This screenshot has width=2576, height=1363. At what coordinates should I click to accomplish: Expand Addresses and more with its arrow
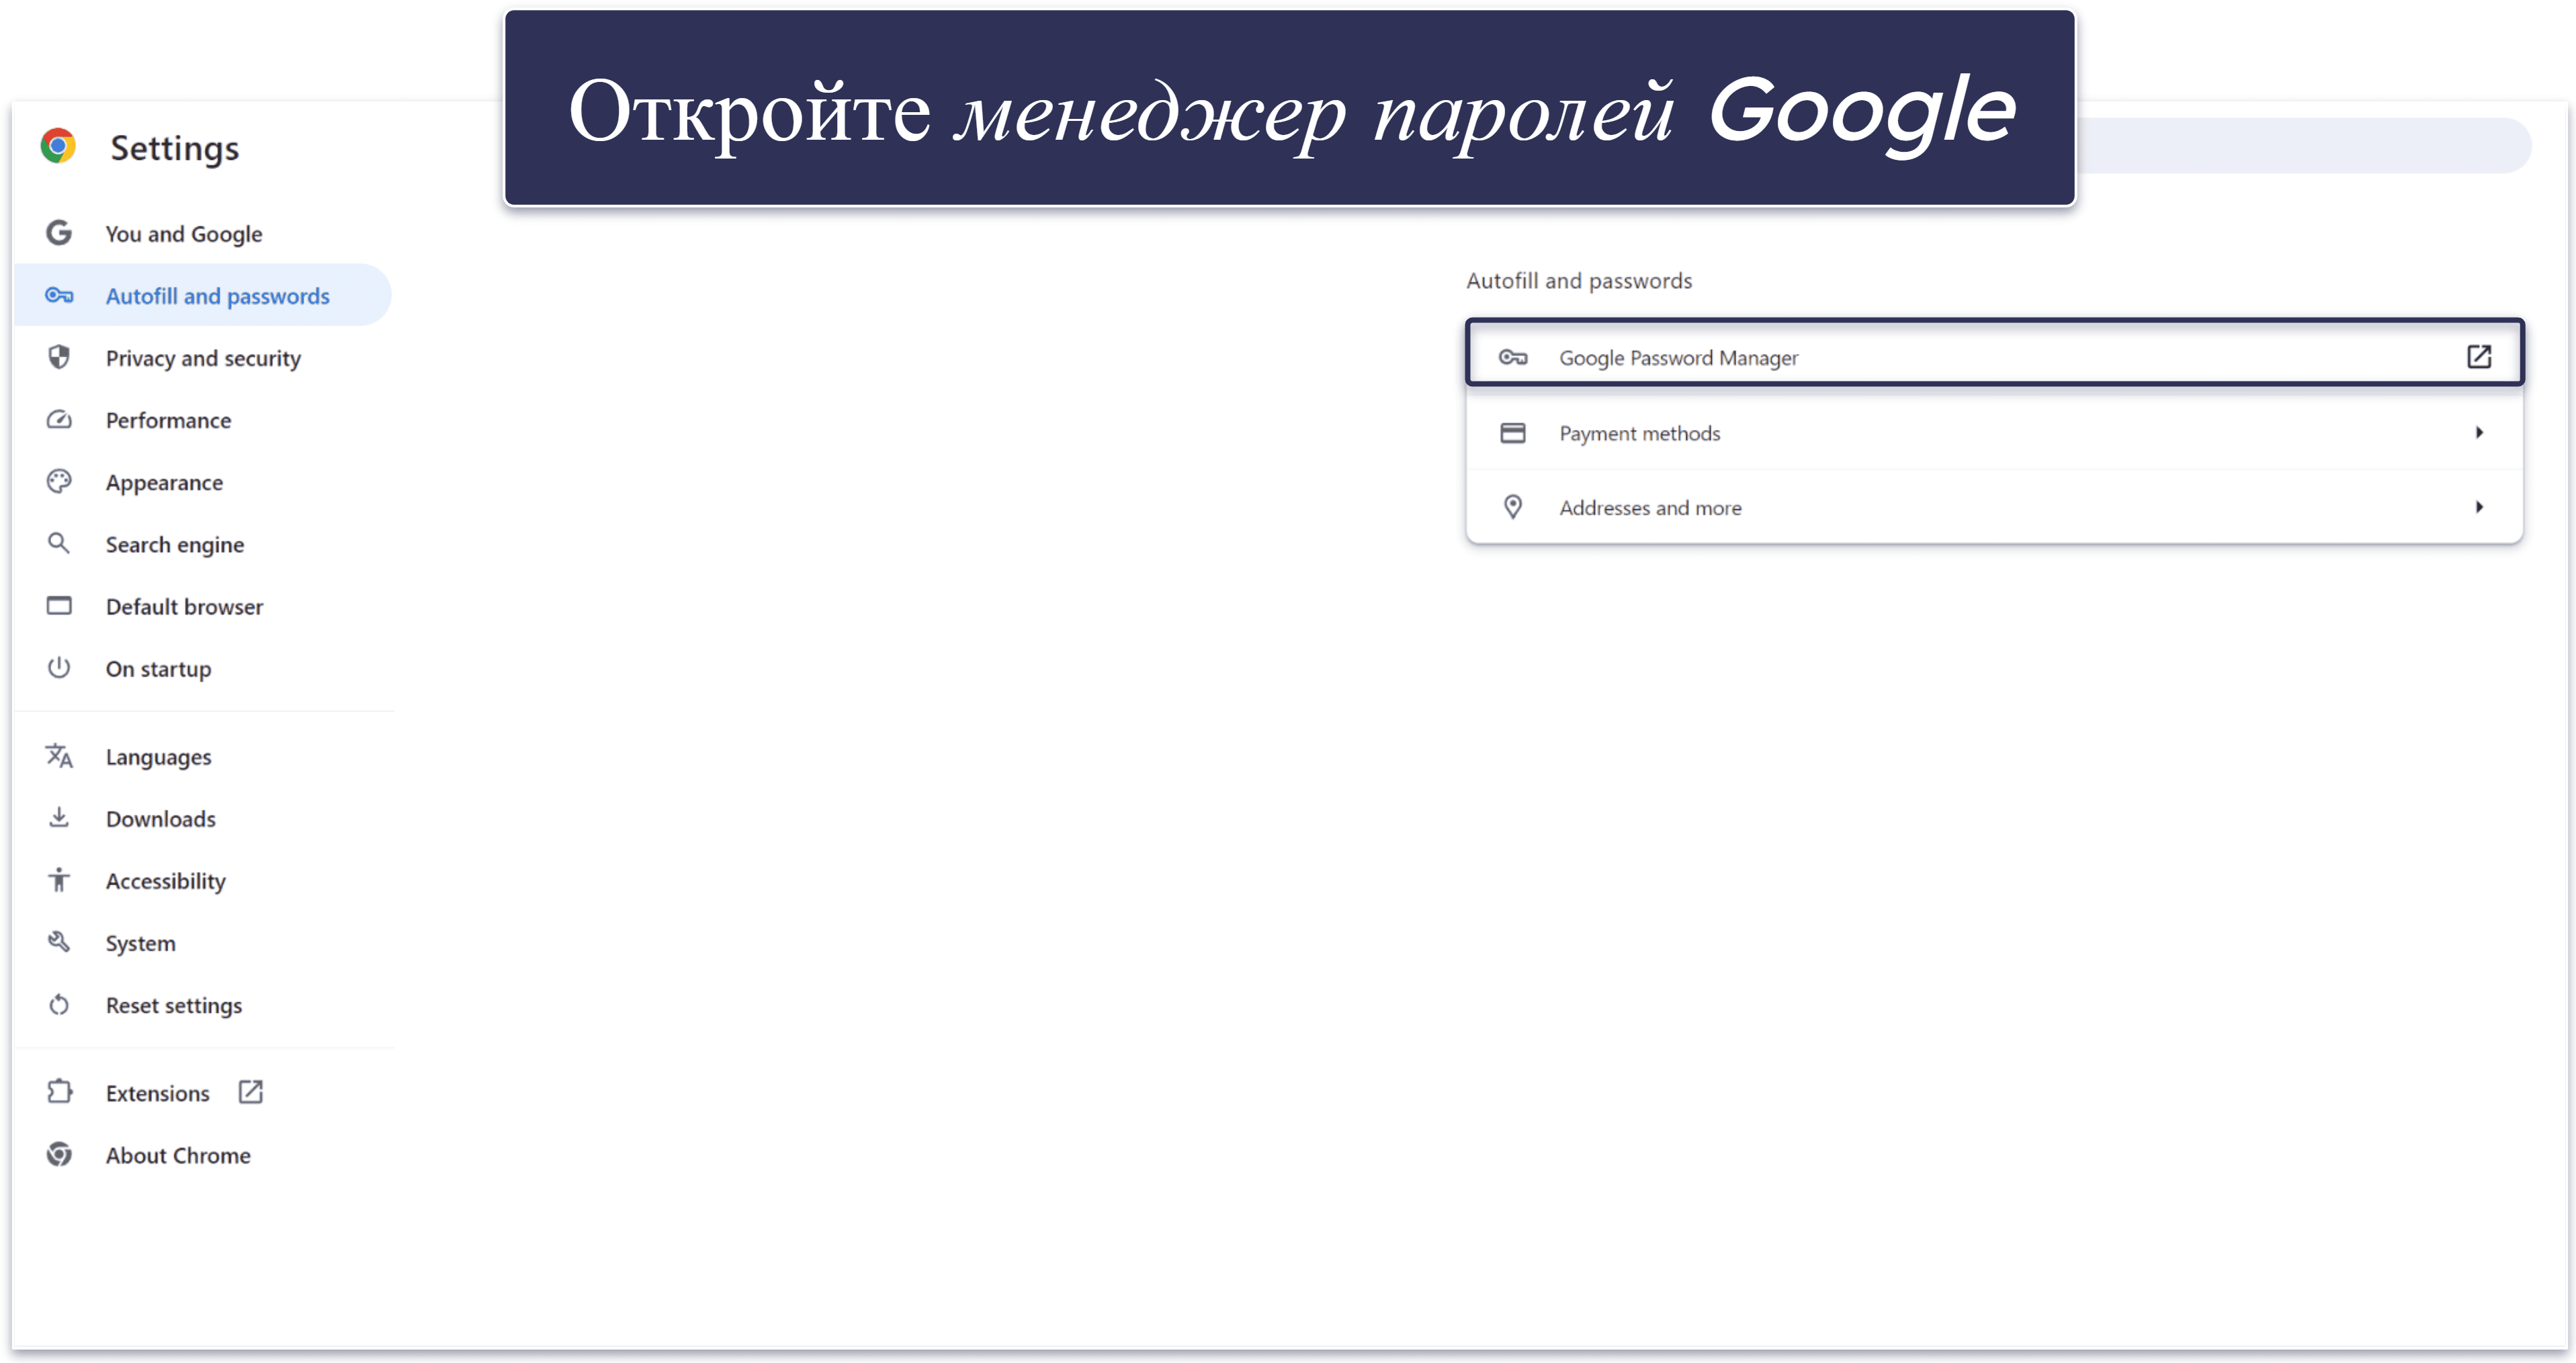click(2479, 507)
